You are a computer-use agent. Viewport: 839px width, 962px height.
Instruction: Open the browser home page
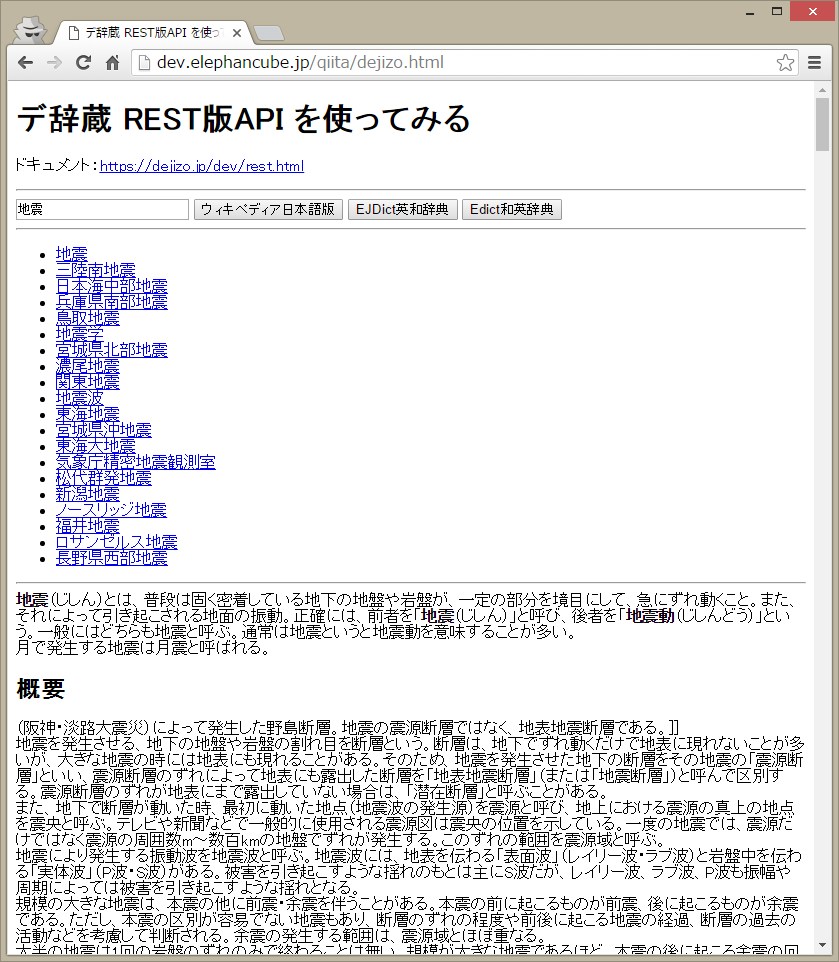(x=112, y=61)
